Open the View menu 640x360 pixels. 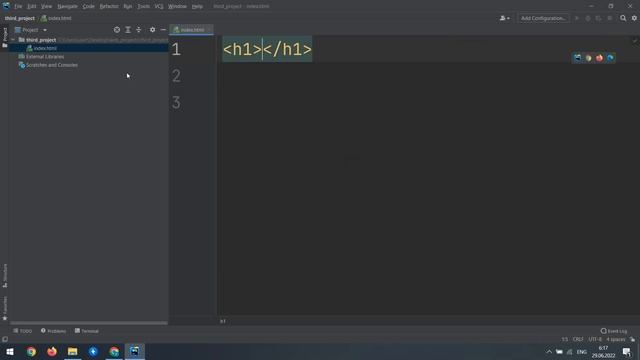click(x=47, y=6)
